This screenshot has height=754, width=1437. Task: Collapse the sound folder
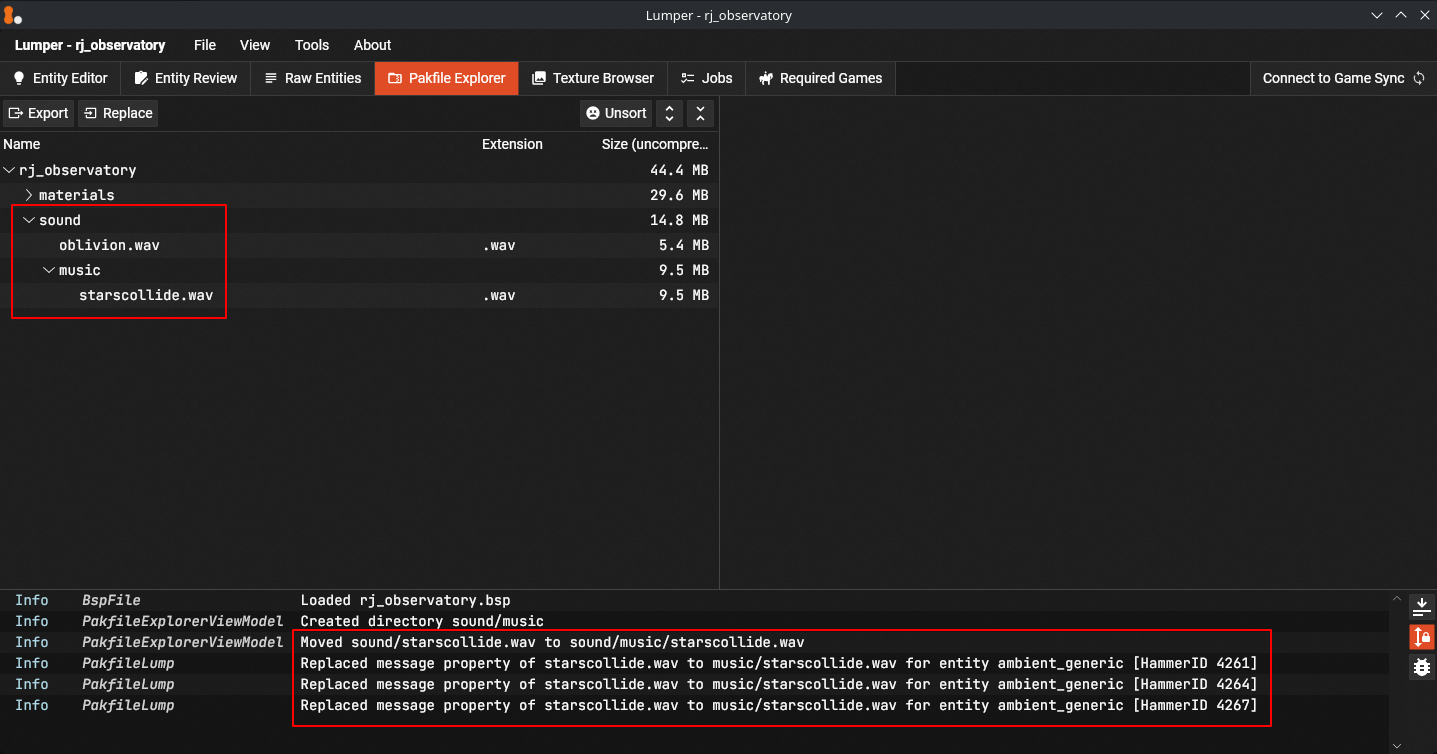tap(29, 220)
